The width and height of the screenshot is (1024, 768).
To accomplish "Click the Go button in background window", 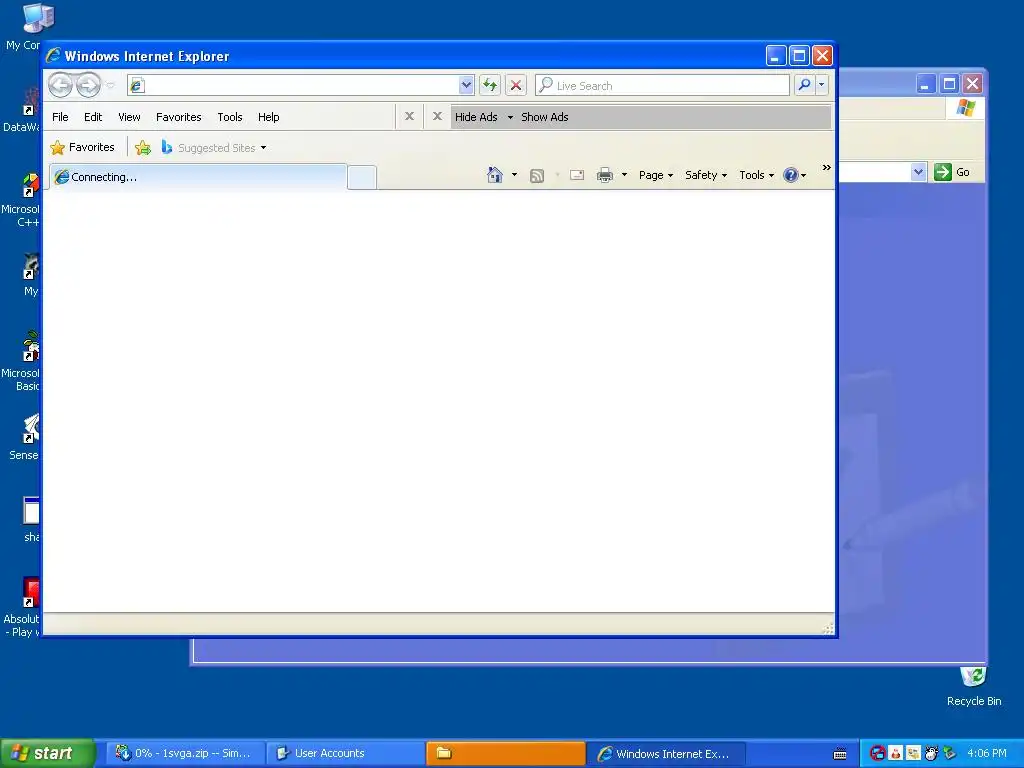I will coord(952,172).
